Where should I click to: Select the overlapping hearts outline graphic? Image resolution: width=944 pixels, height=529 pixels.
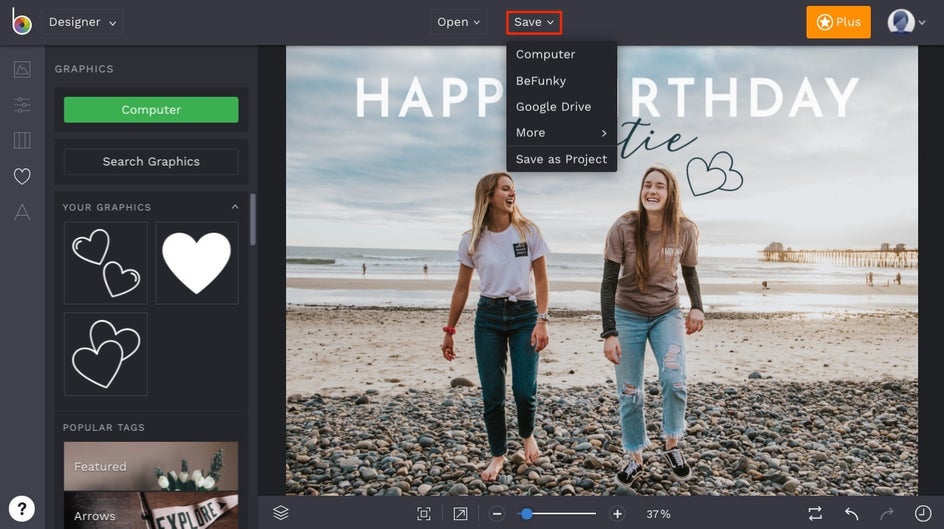coord(106,354)
